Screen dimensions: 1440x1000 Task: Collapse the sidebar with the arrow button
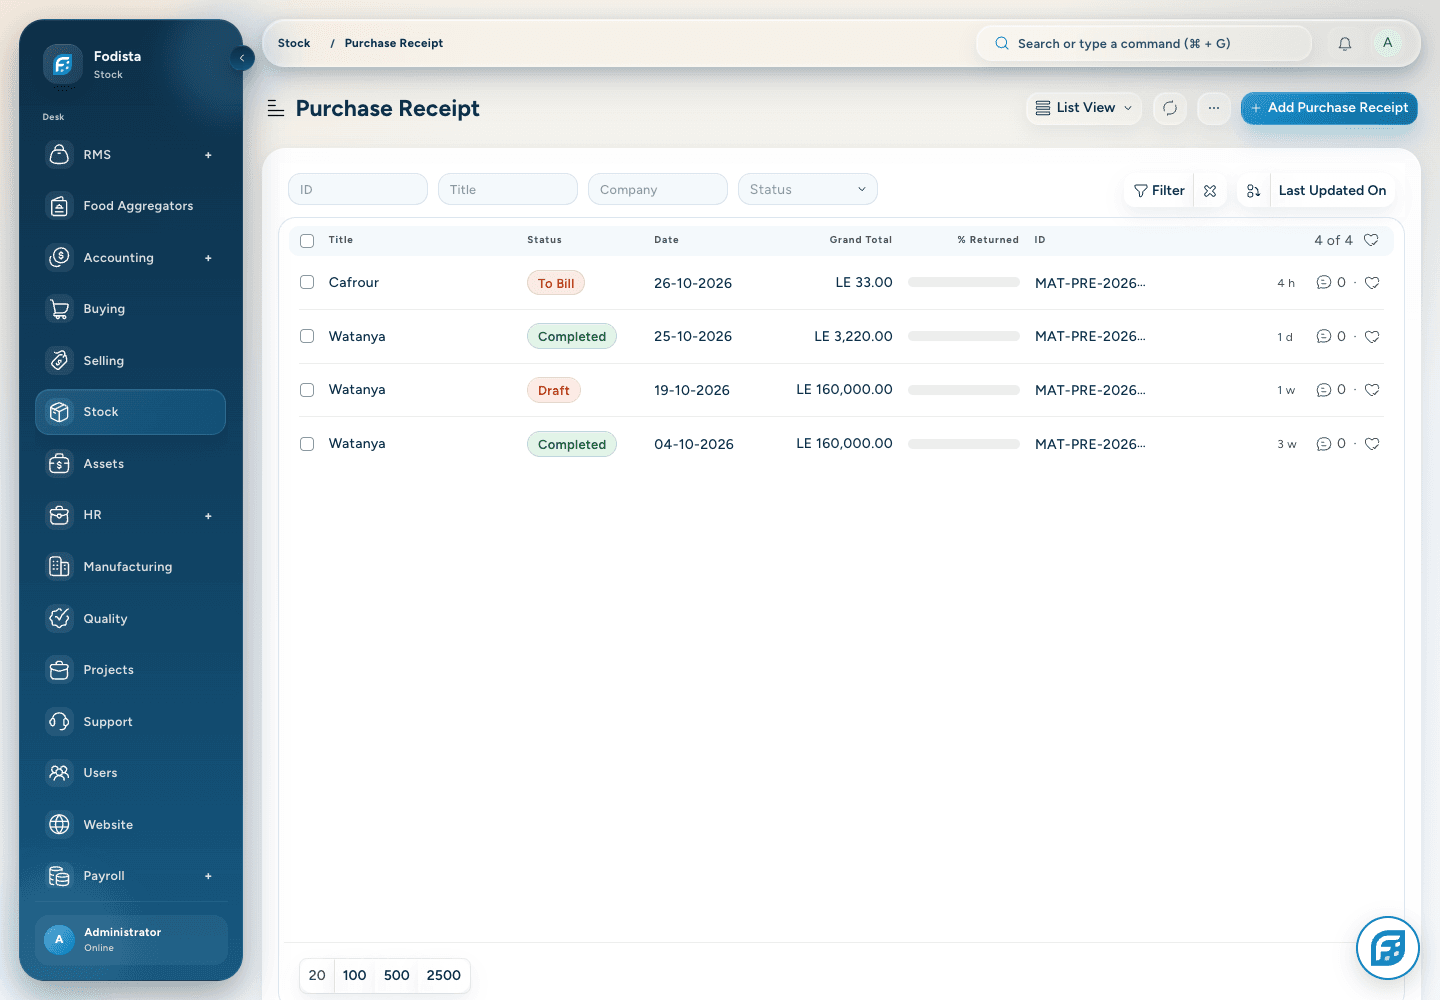click(242, 58)
